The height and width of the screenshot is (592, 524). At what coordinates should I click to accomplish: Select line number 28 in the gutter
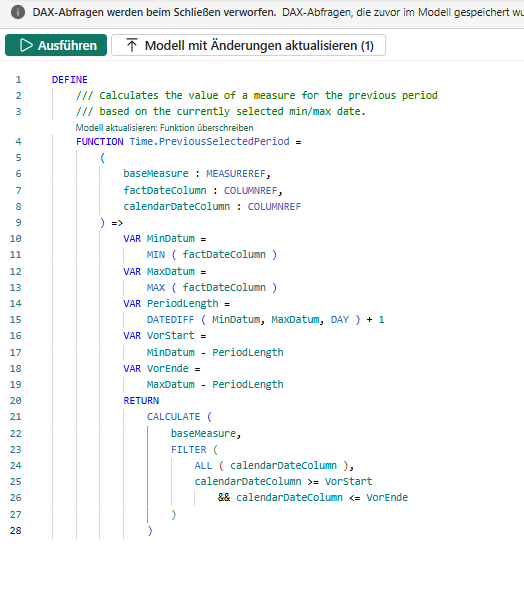(15, 530)
